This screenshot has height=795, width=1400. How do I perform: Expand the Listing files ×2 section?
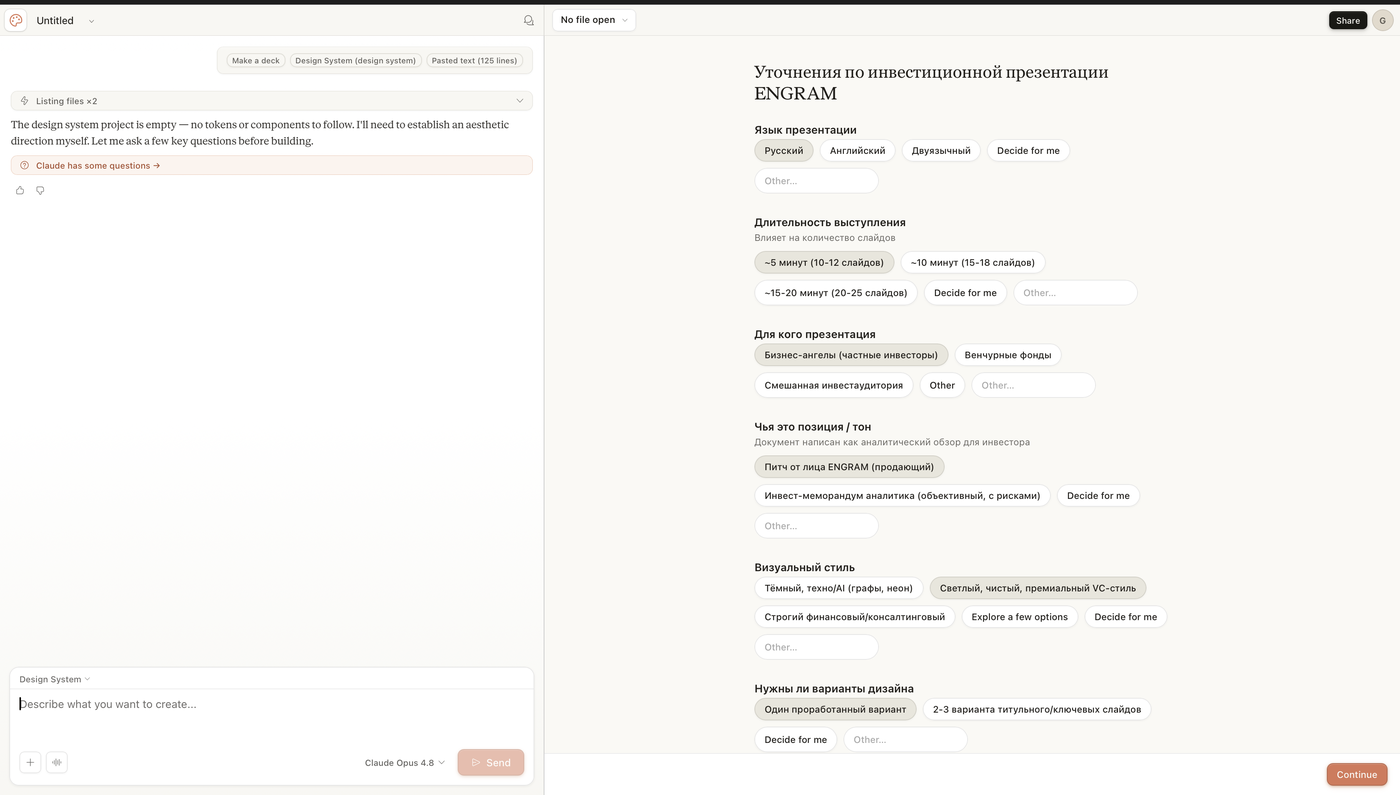click(272, 101)
